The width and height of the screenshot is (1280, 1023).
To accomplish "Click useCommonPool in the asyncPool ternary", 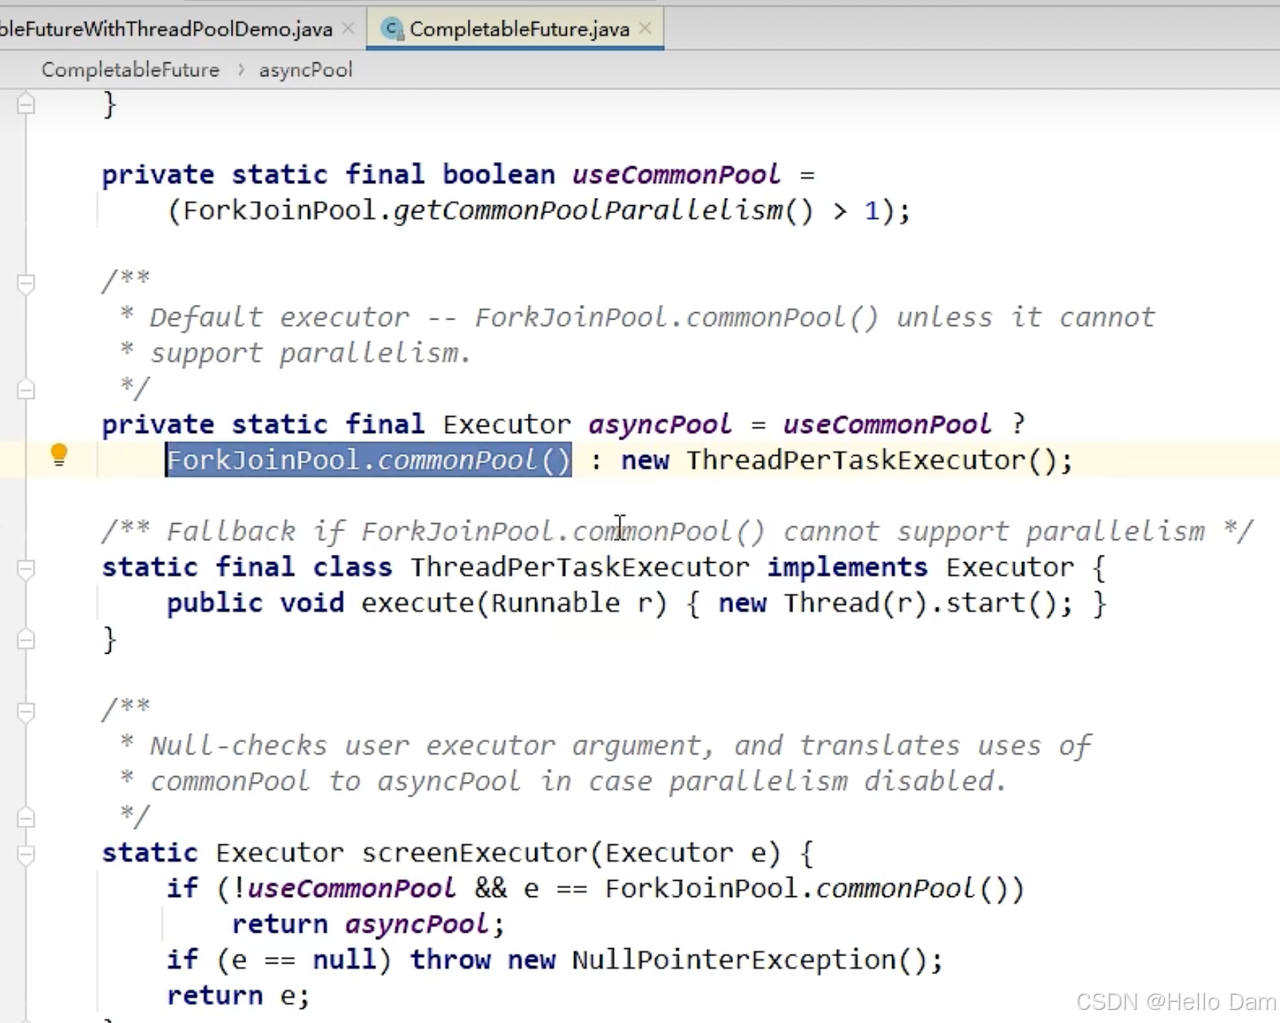I will point(886,425).
